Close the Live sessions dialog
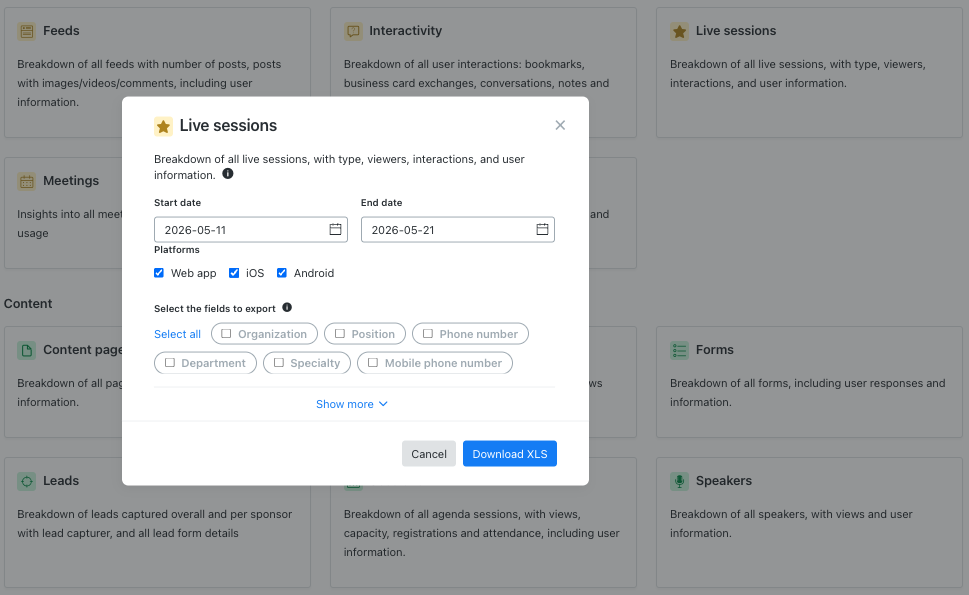Screen dimensions: 969x595 click(560, 125)
